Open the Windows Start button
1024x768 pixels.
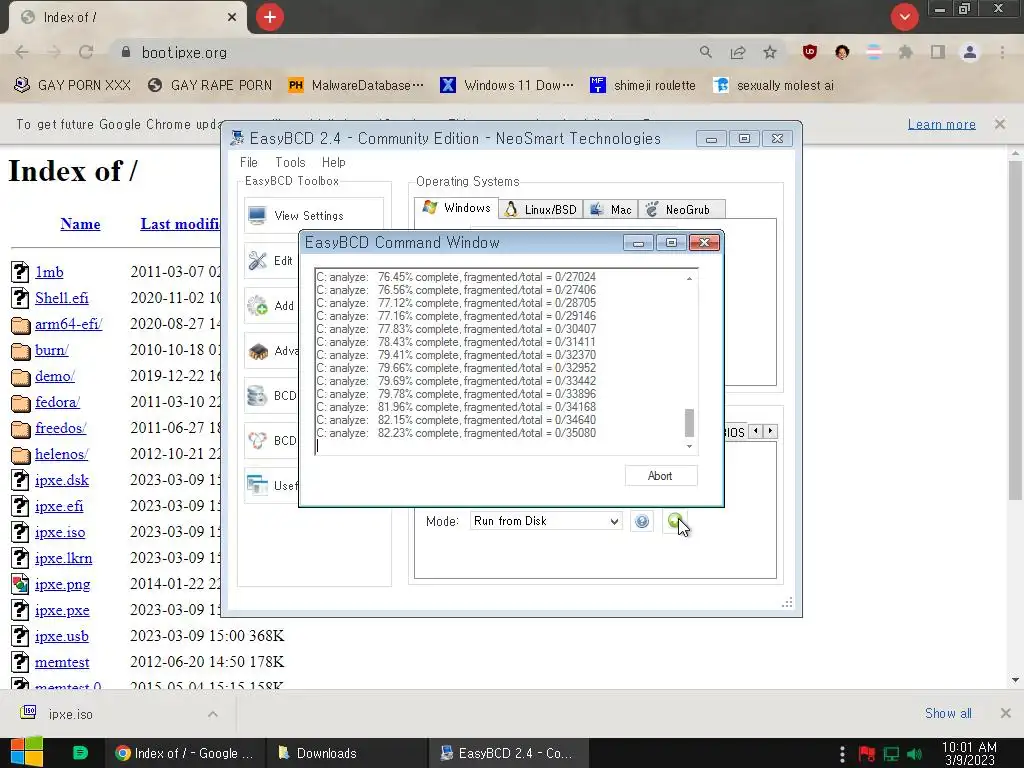pyautogui.click(x=27, y=753)
